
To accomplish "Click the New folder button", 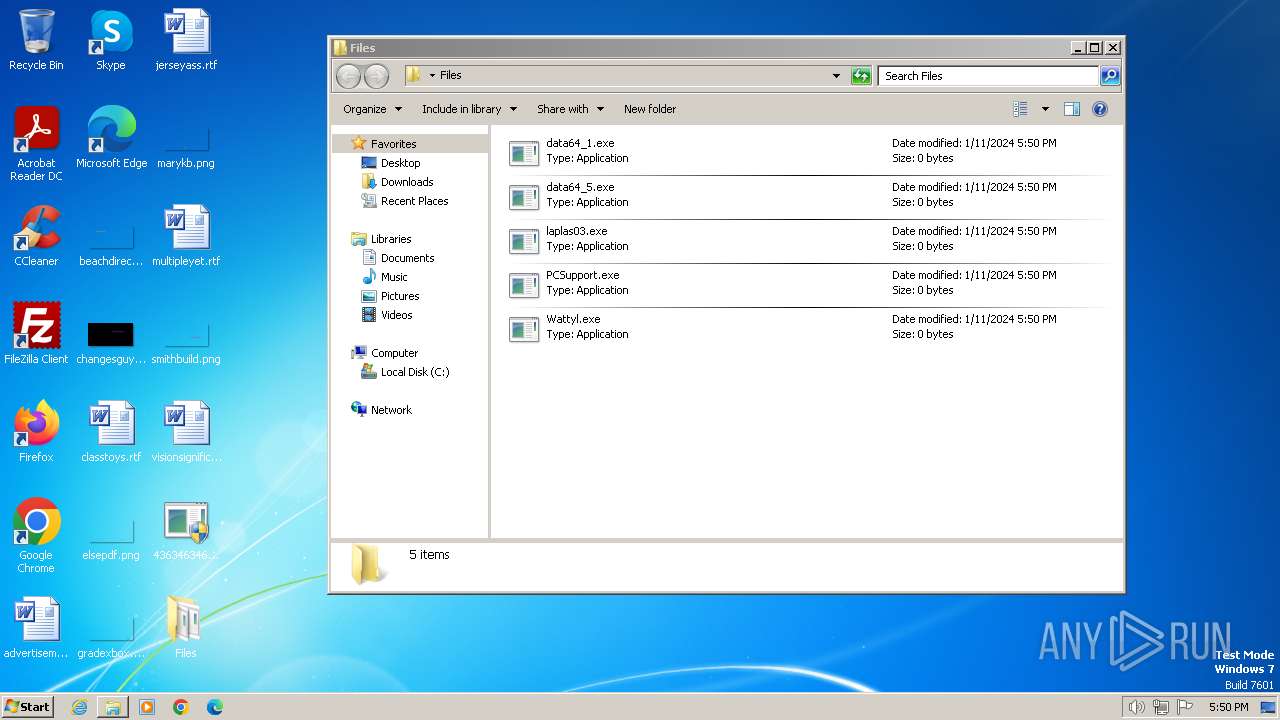I will [x=650, y=109].
